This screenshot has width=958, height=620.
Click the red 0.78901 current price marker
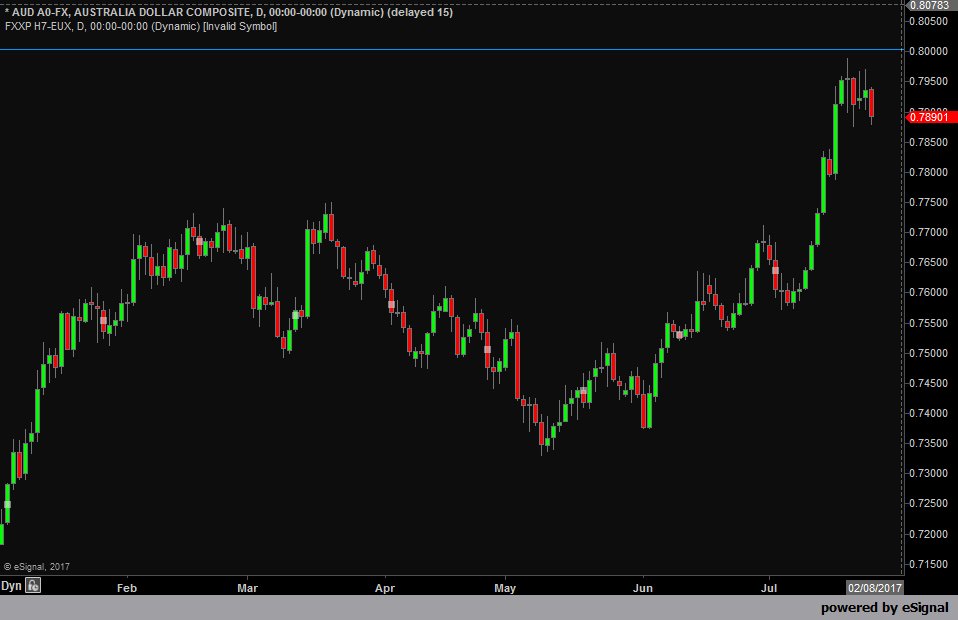point(929,117)
